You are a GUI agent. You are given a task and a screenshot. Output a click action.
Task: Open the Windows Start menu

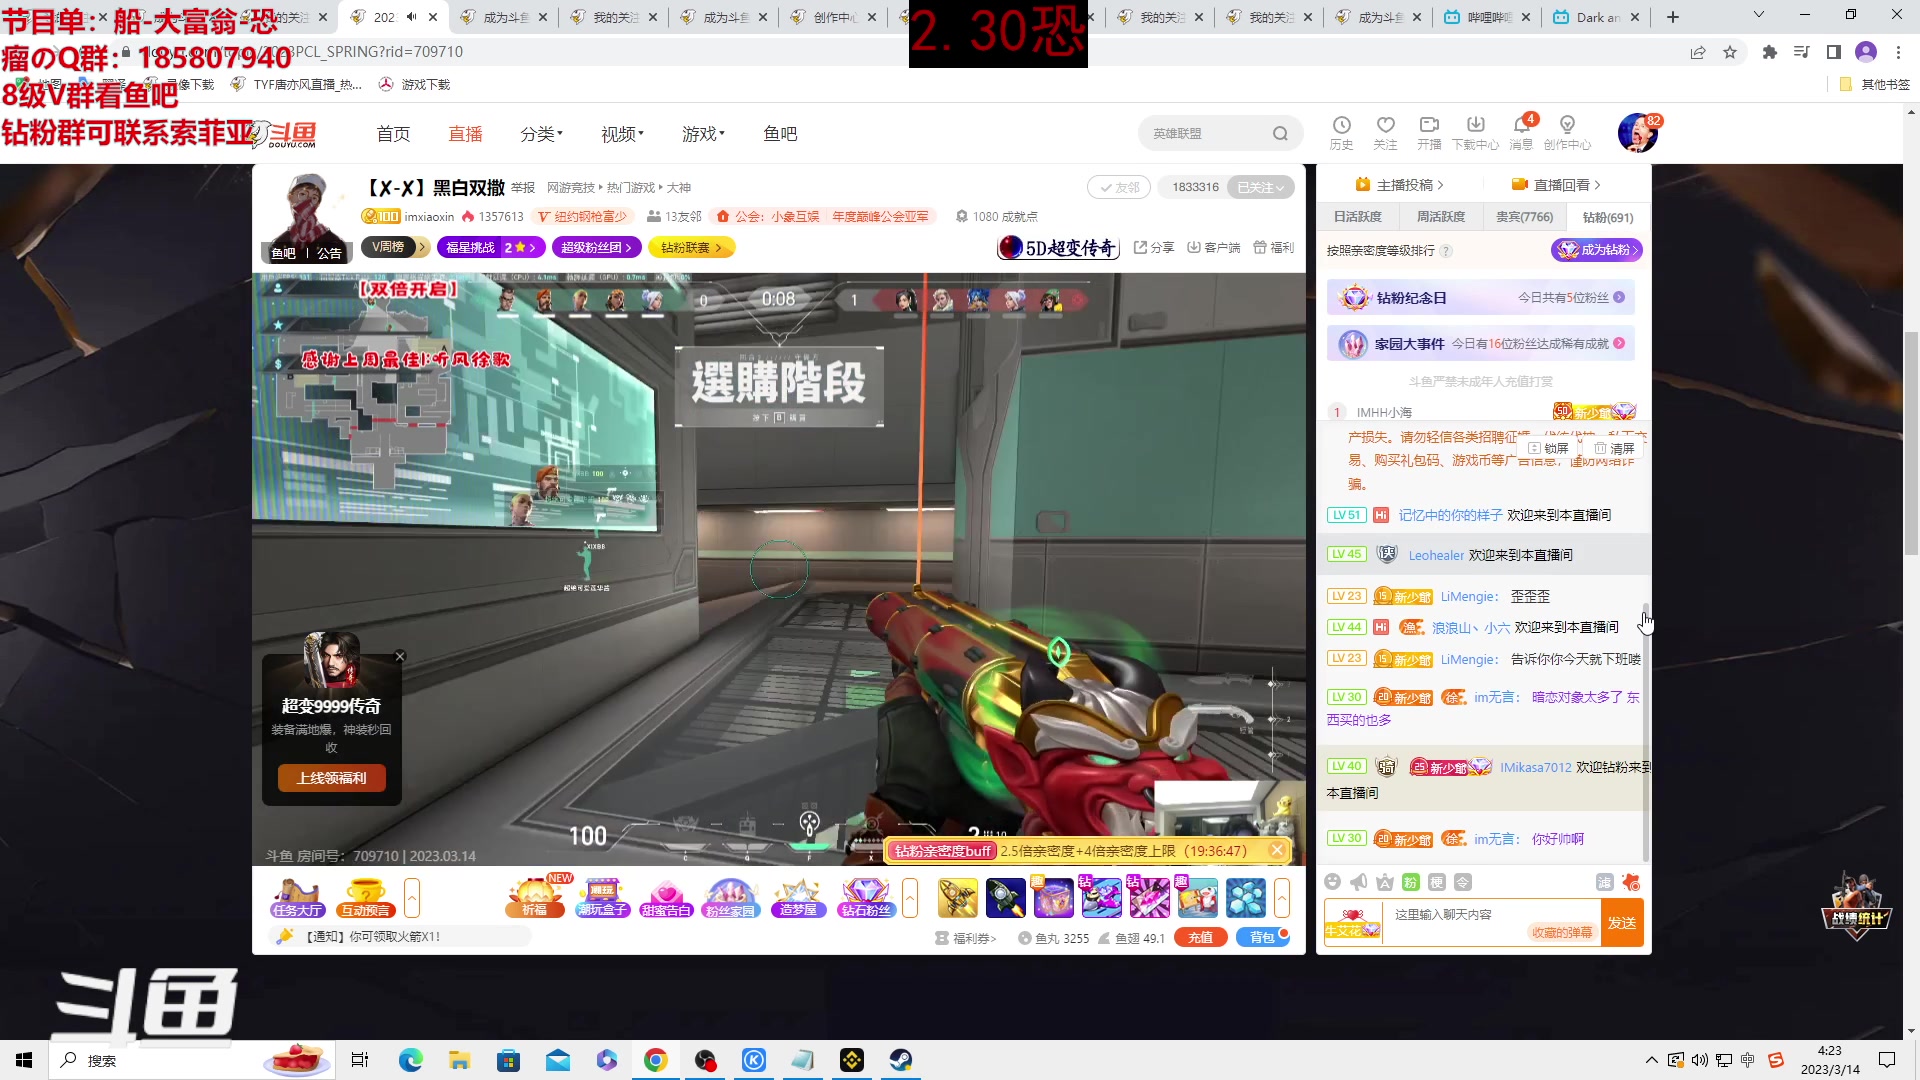[x=24, y=1060]
